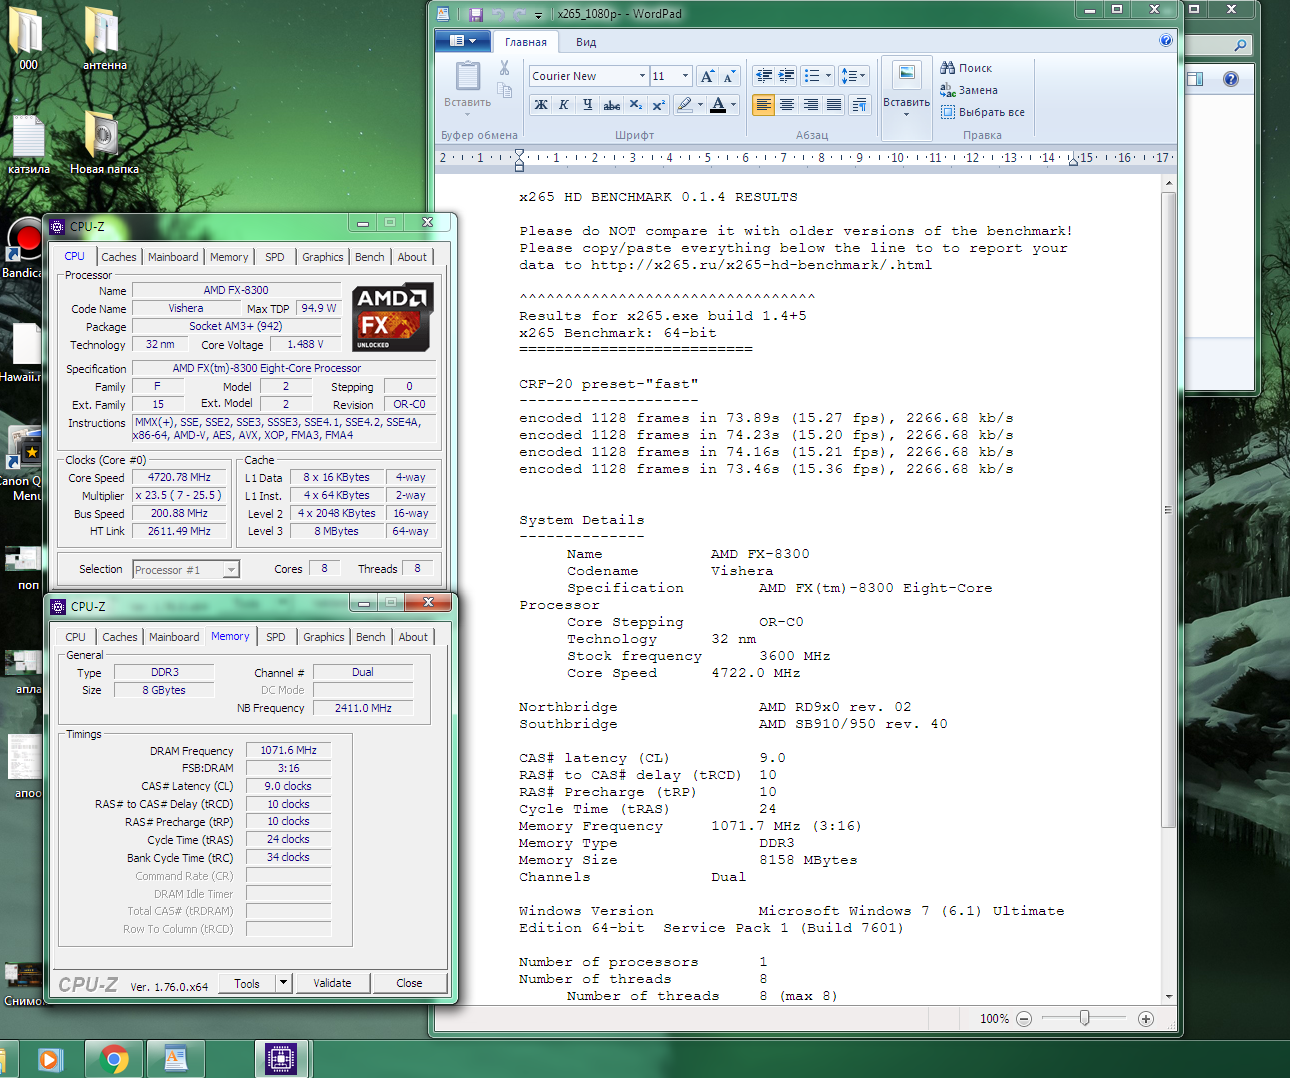Click the Поиск binoculars find icon

point(948,68)
